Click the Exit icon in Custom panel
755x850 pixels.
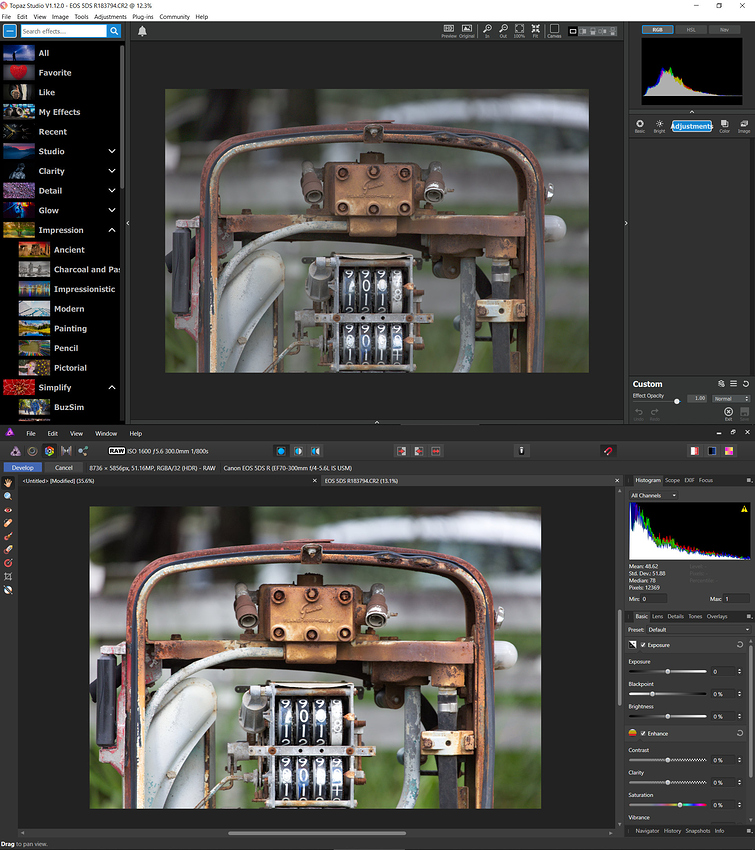(x=728, y=413)
